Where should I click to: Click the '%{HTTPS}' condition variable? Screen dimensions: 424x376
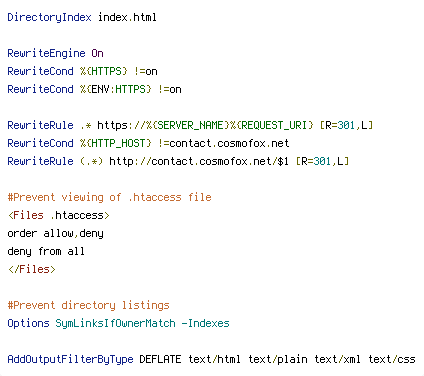[x=104, y=71]
